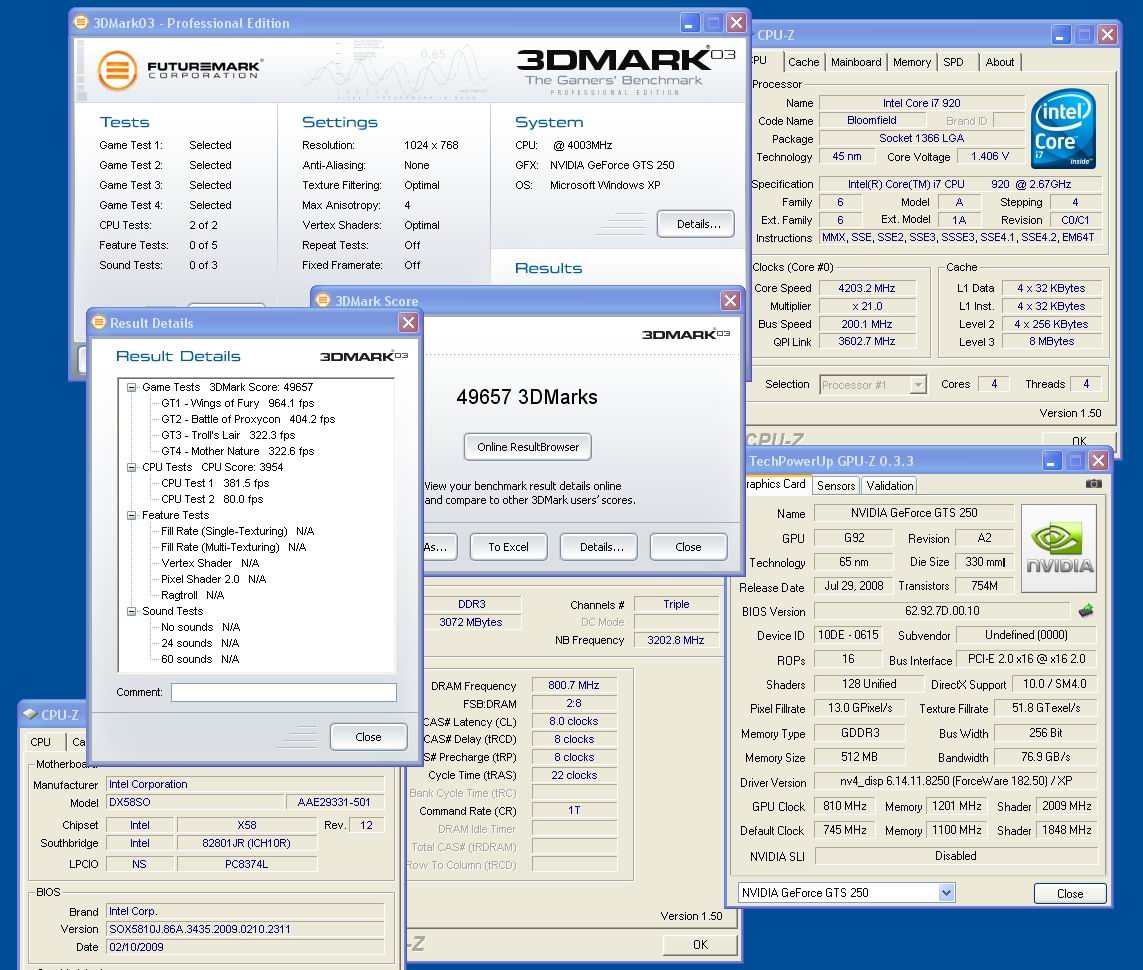Select GT1 - Wings of Fury result row
Viewport: 1143px width, 970px height.
click(x=238, y=403)
